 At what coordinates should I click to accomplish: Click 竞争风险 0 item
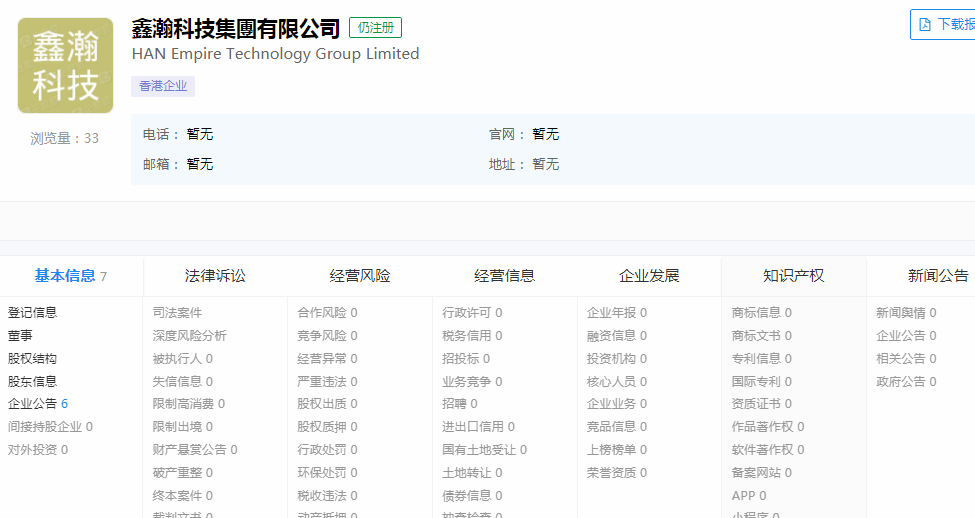pos(328,336)
